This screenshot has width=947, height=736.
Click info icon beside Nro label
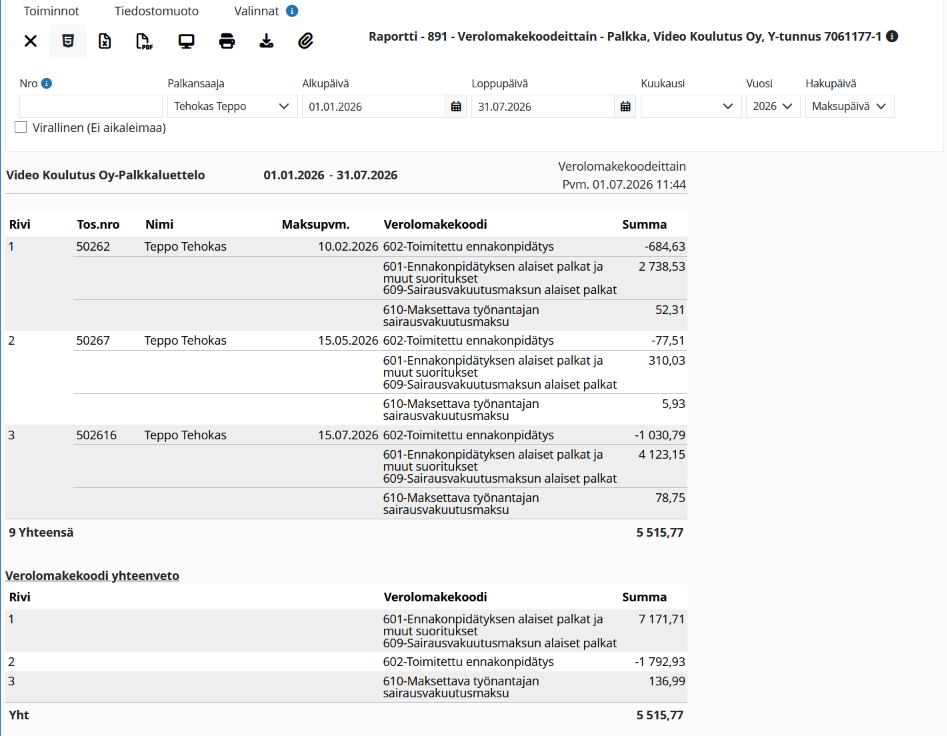pyautogui.click(x=47, y=83)
